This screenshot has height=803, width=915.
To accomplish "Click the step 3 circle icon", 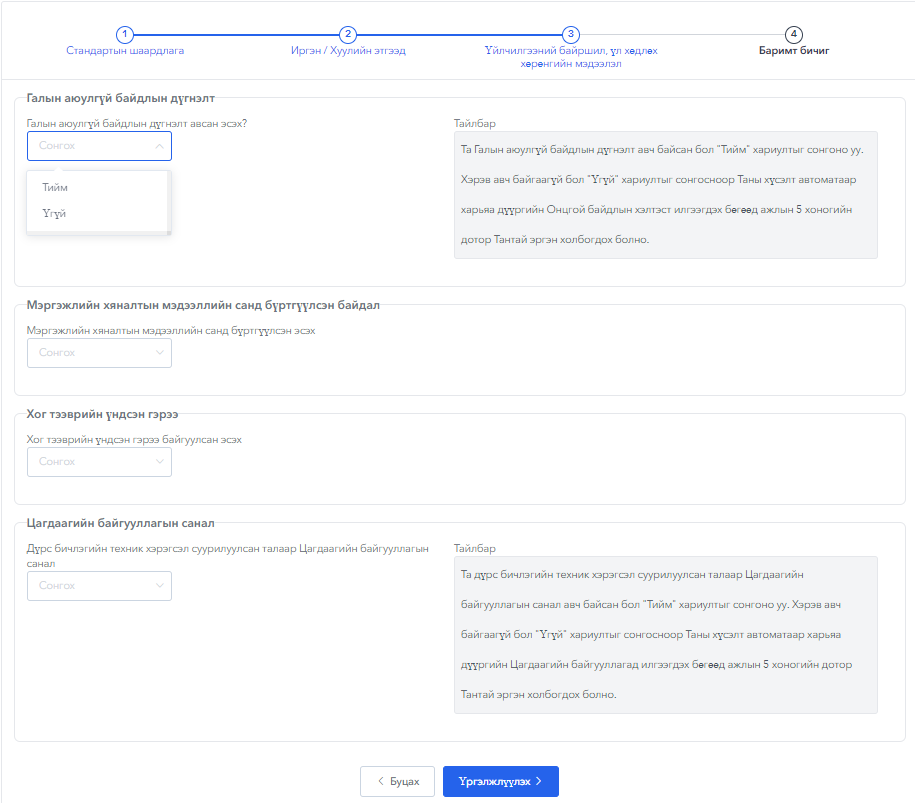I will coord(571,35).
